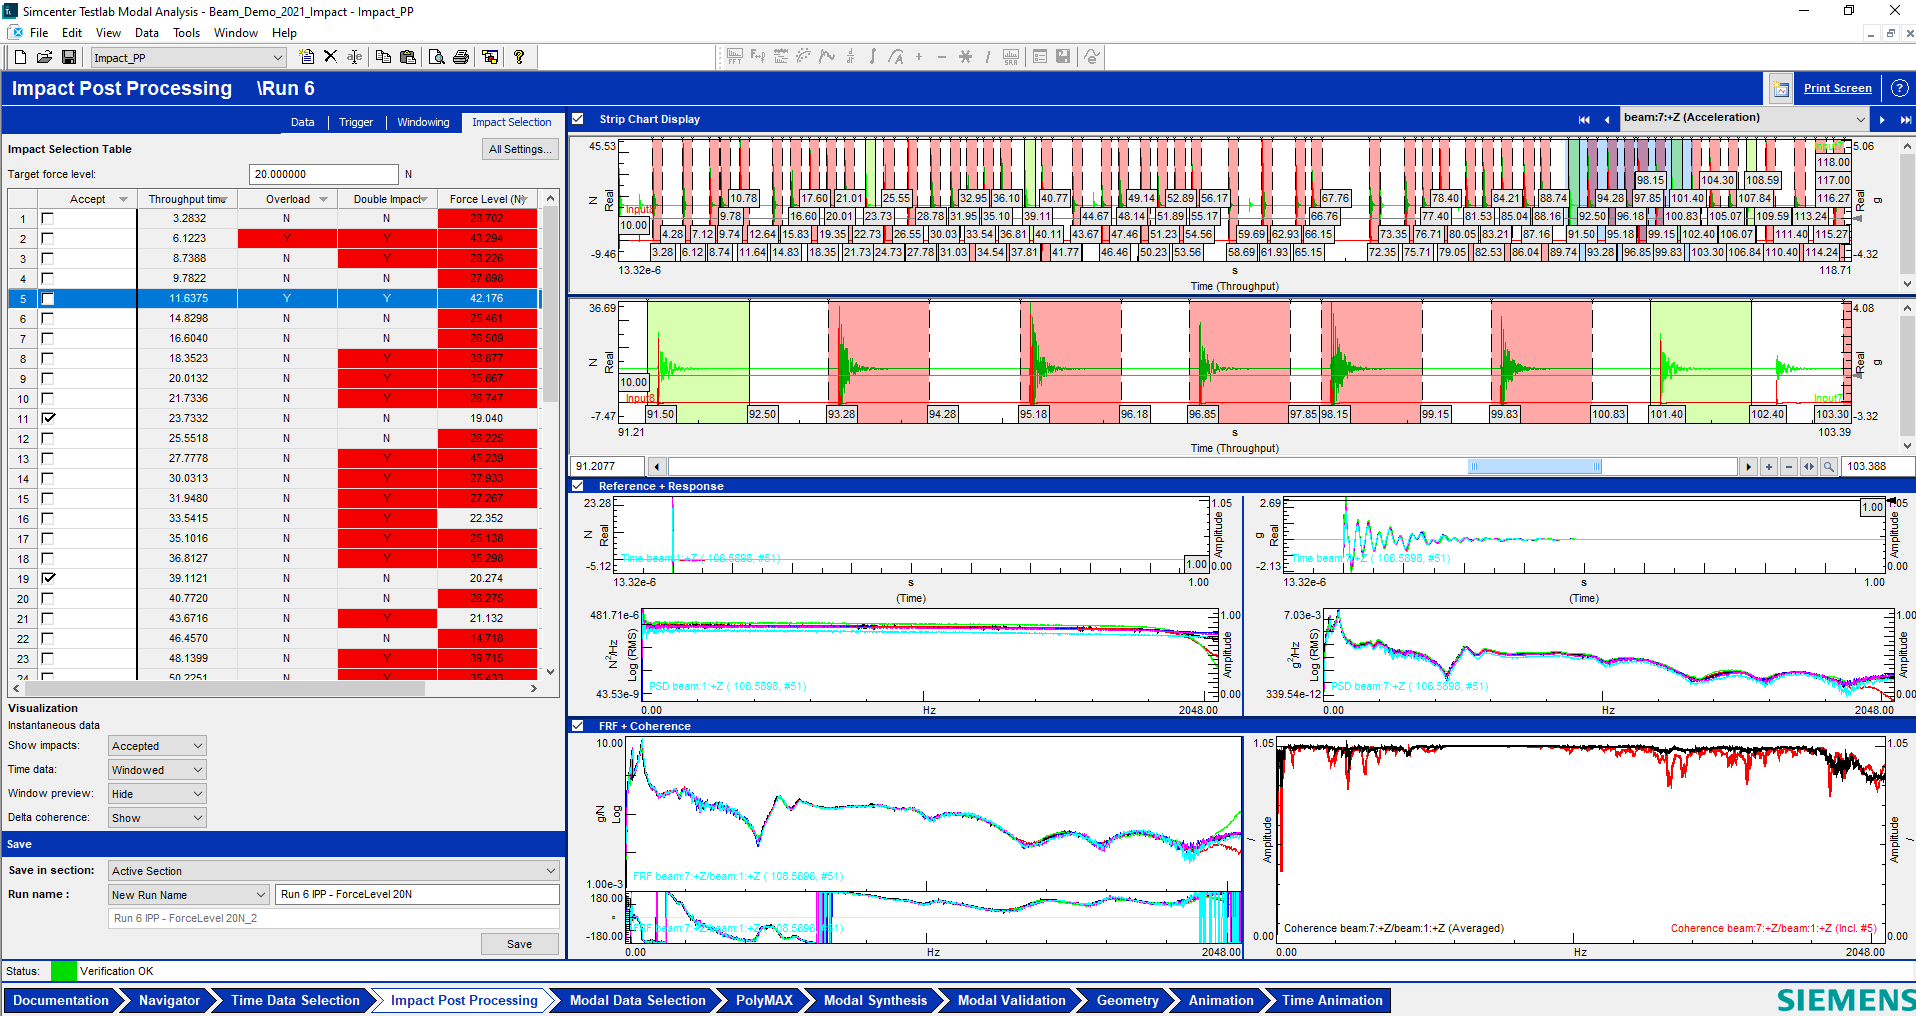This screenshot has height=1016, width=1916.
Task: Click the new picture icon beside Print Screen
Action: click(1781, 89)
